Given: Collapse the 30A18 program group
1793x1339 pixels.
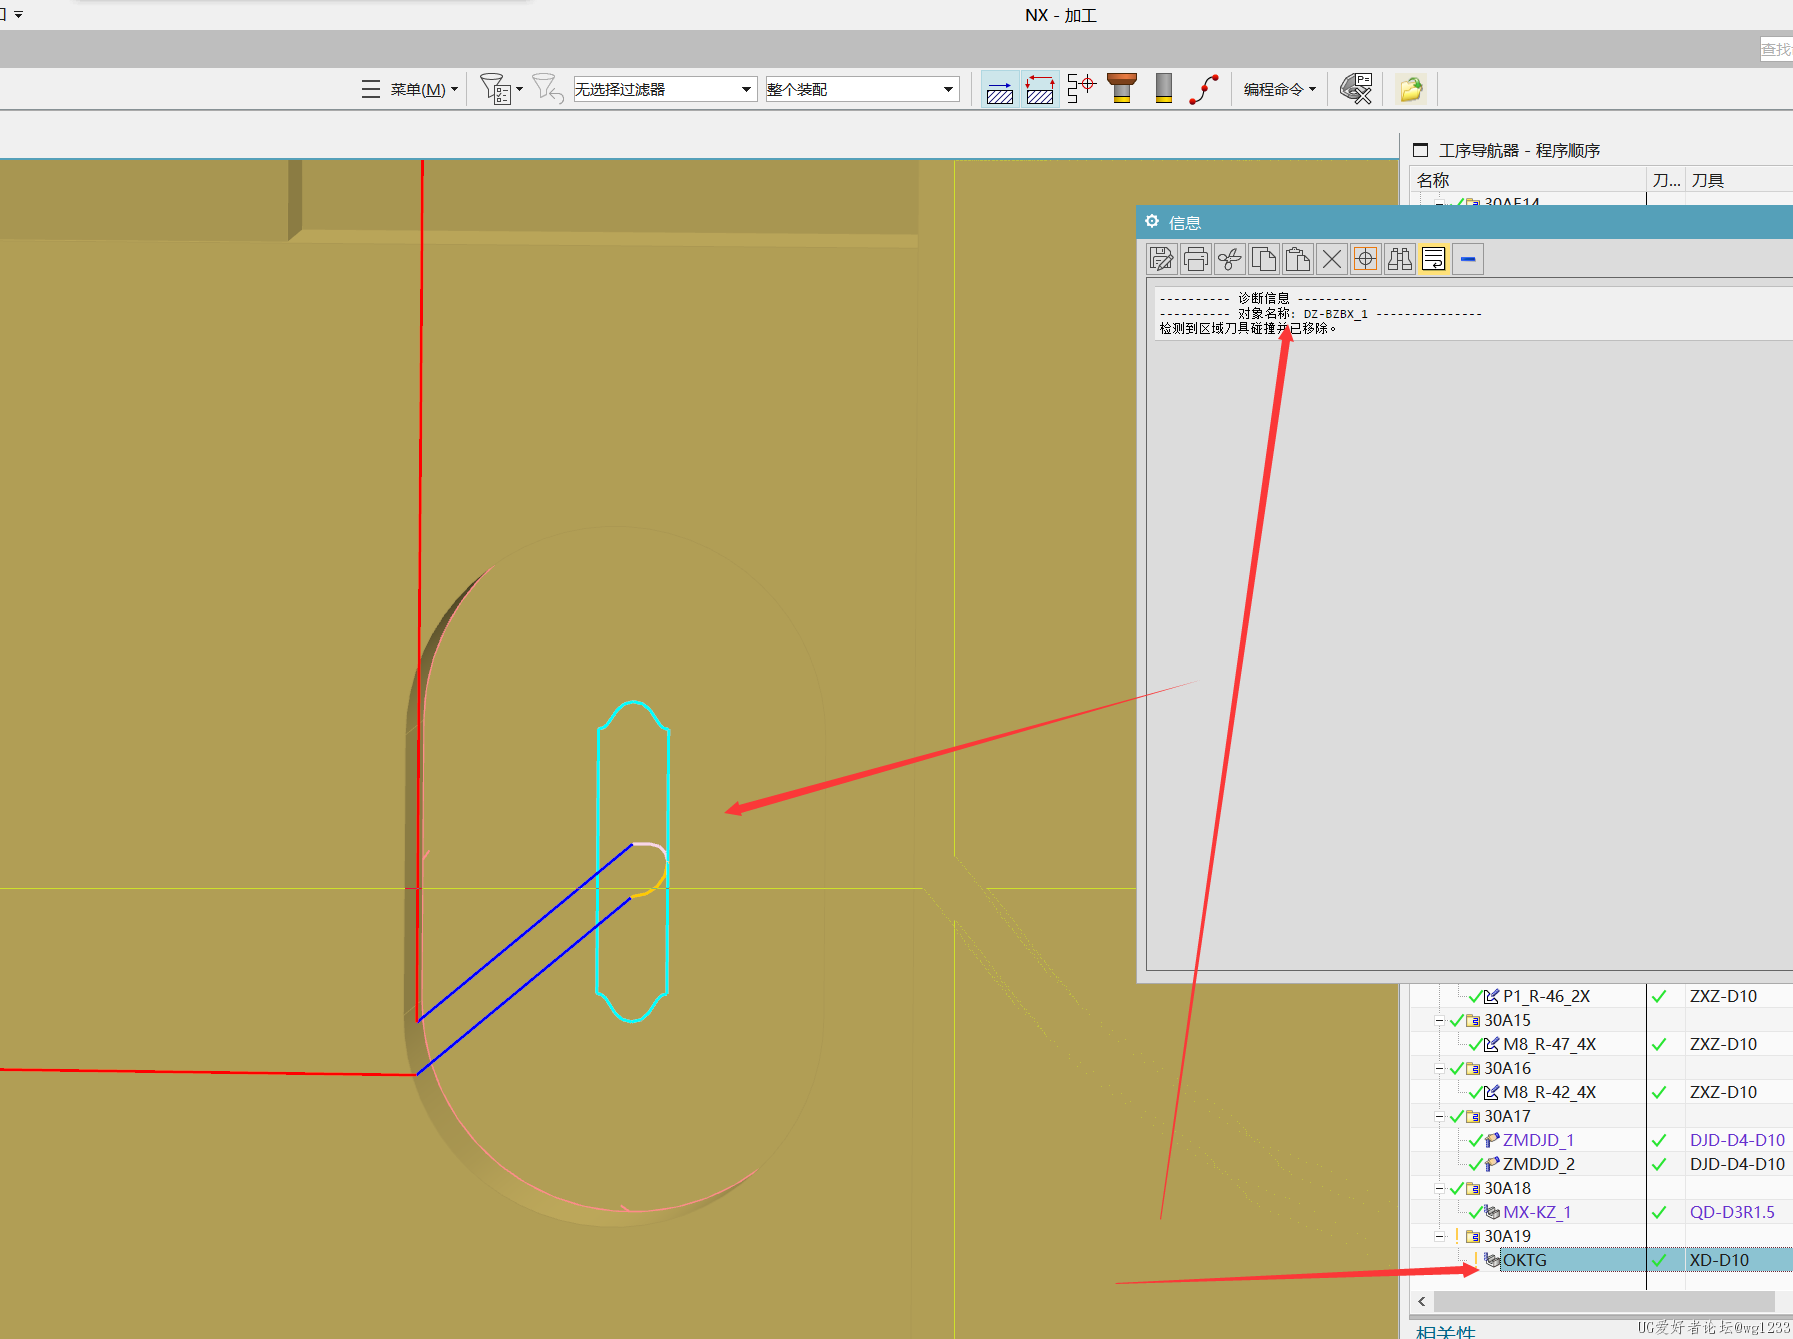Looking at the screenshot, I should coord(1440,1188).
